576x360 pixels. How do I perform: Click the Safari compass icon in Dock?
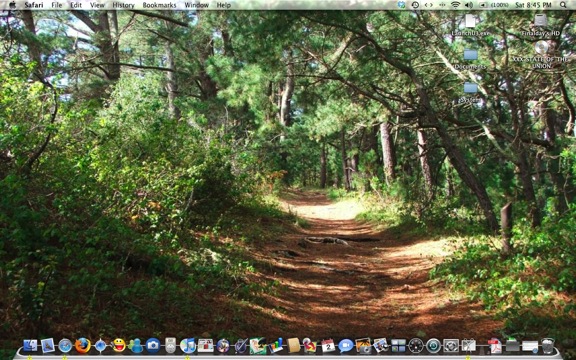click(65, 346)
